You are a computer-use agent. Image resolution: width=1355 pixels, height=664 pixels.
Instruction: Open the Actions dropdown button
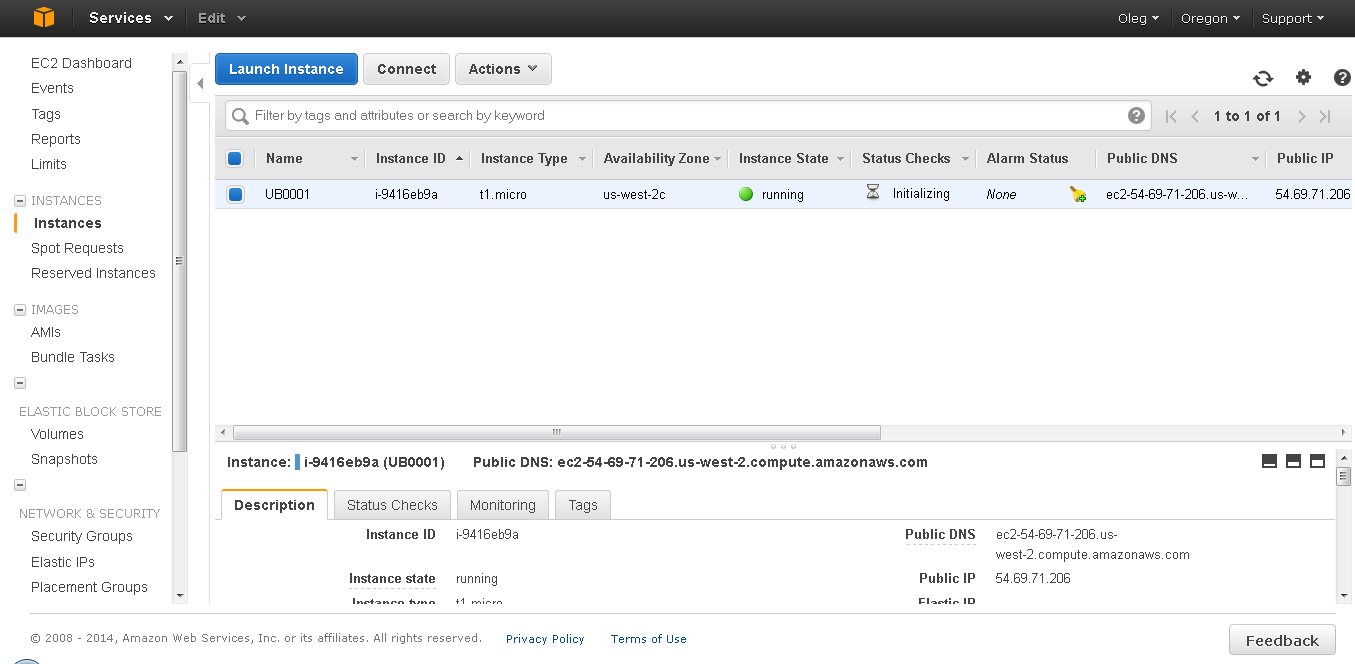[x=503, y=69]
